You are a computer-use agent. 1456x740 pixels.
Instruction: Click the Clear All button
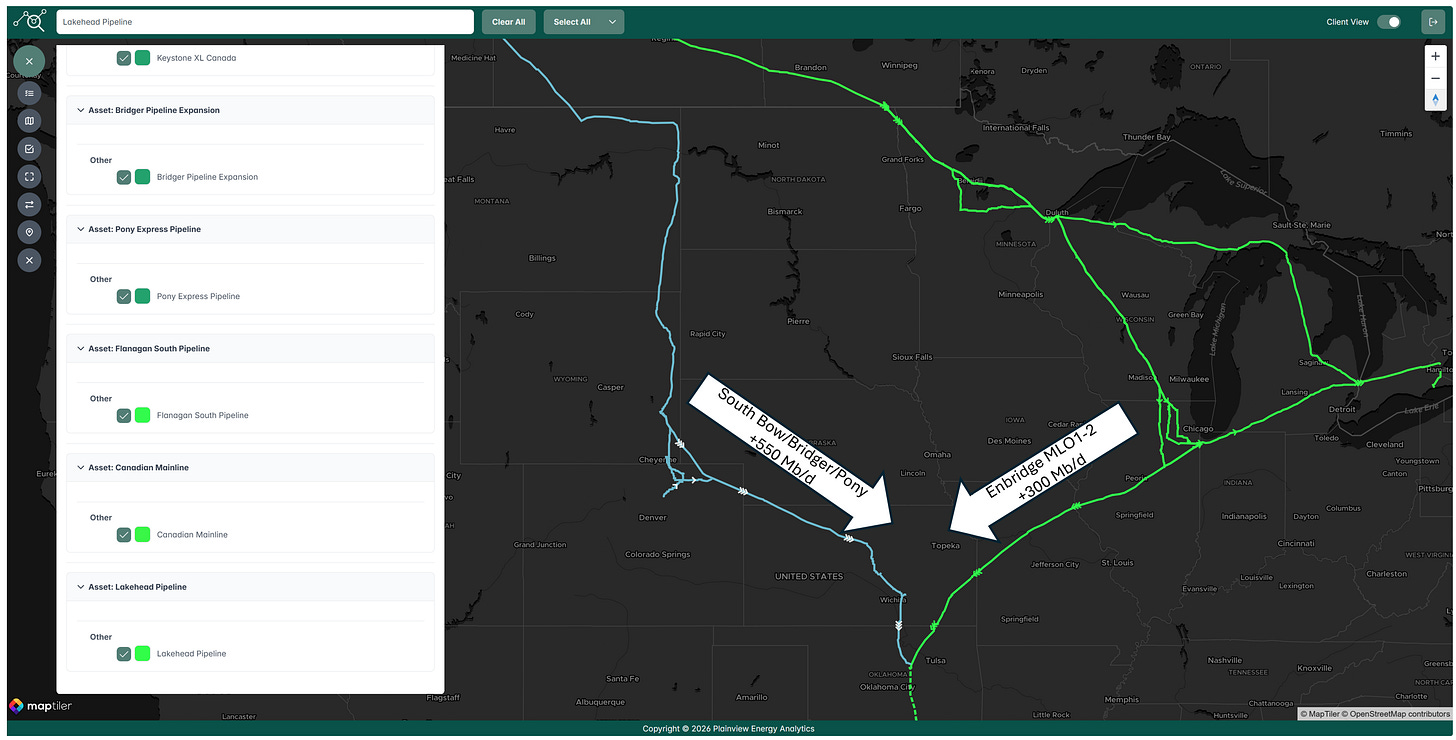[509, 22]
